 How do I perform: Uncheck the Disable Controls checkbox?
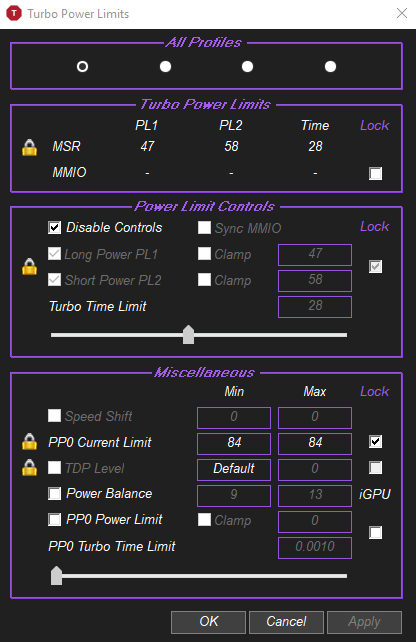pos(54,228)
